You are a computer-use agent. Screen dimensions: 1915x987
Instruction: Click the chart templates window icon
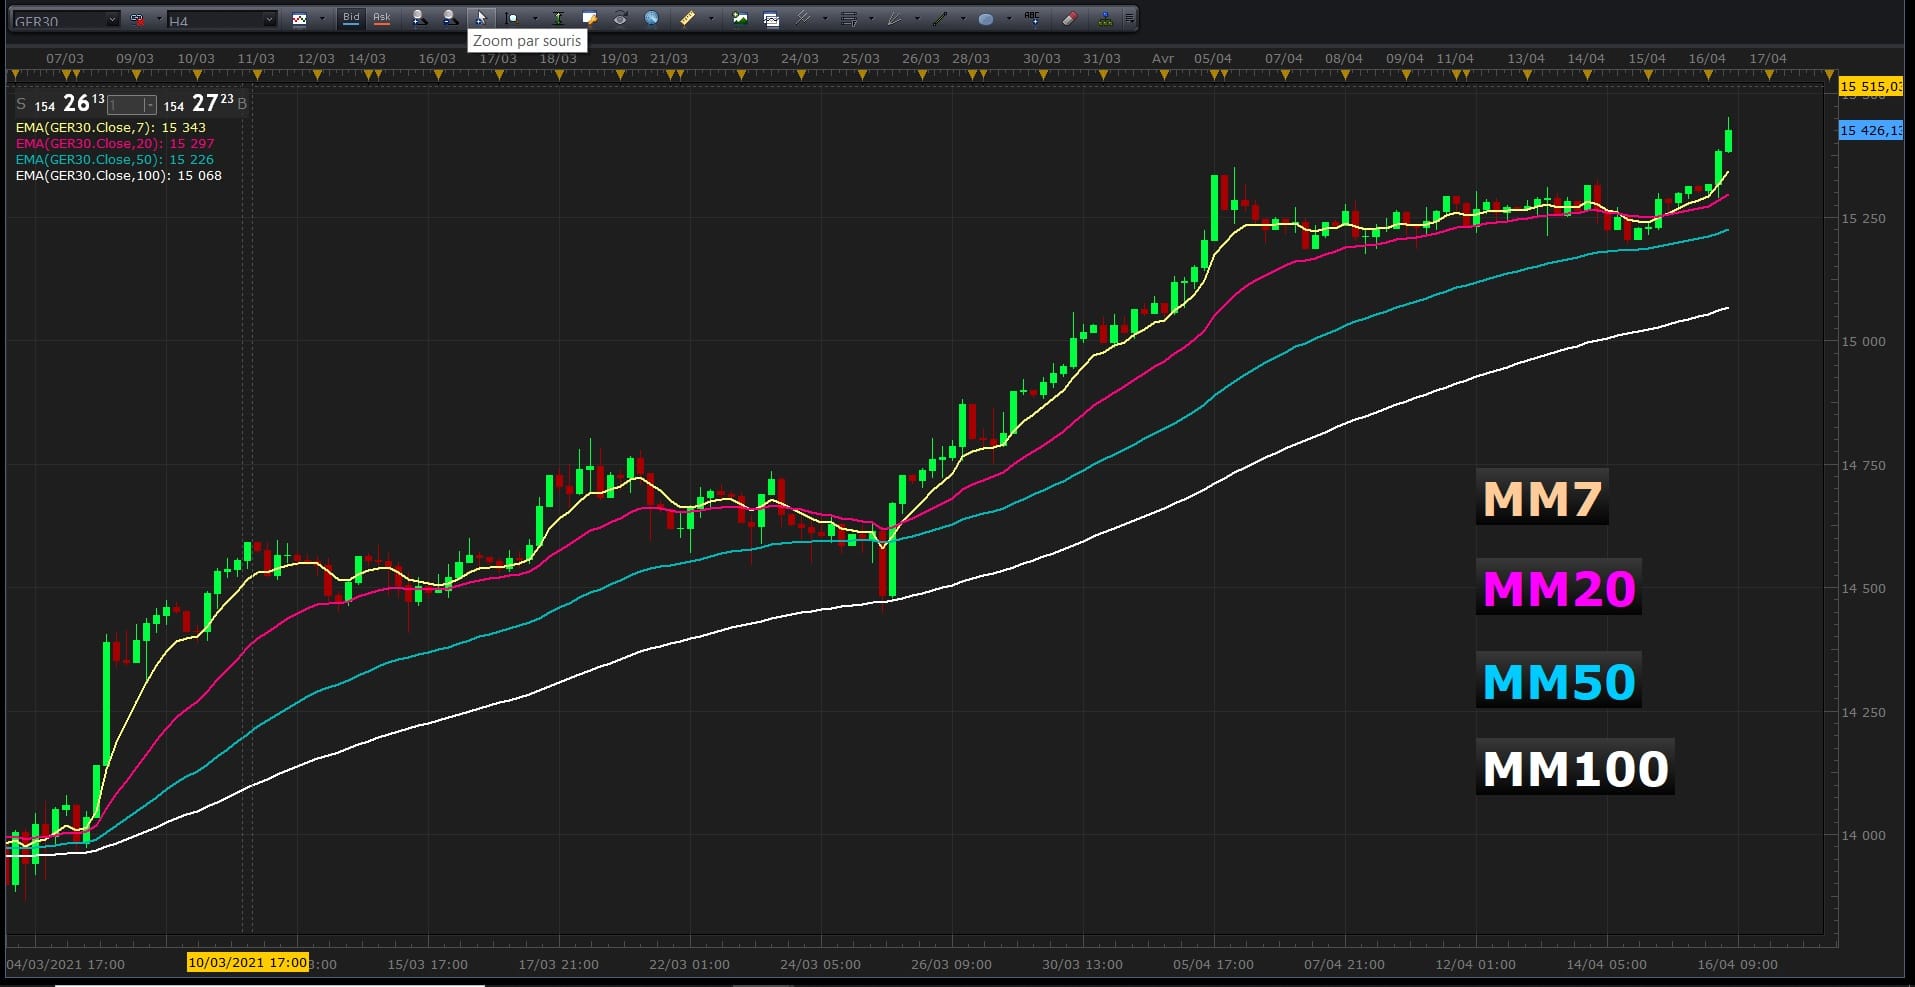pos(771,20)
